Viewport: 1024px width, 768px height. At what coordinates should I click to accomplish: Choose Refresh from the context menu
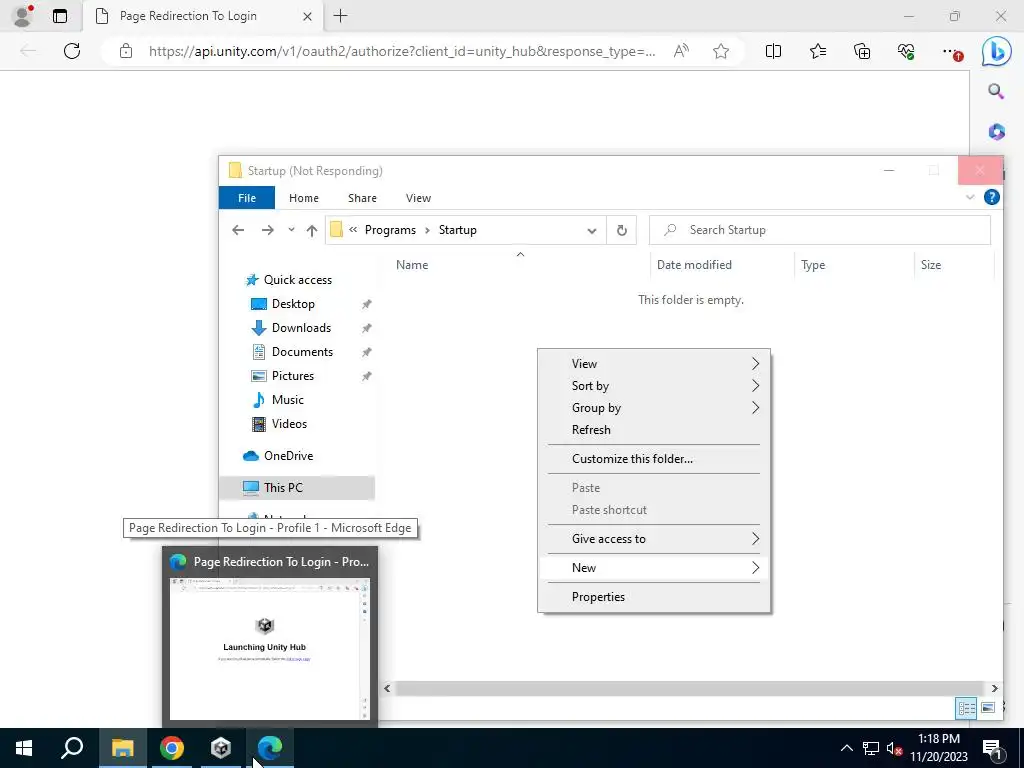(654, 430)
